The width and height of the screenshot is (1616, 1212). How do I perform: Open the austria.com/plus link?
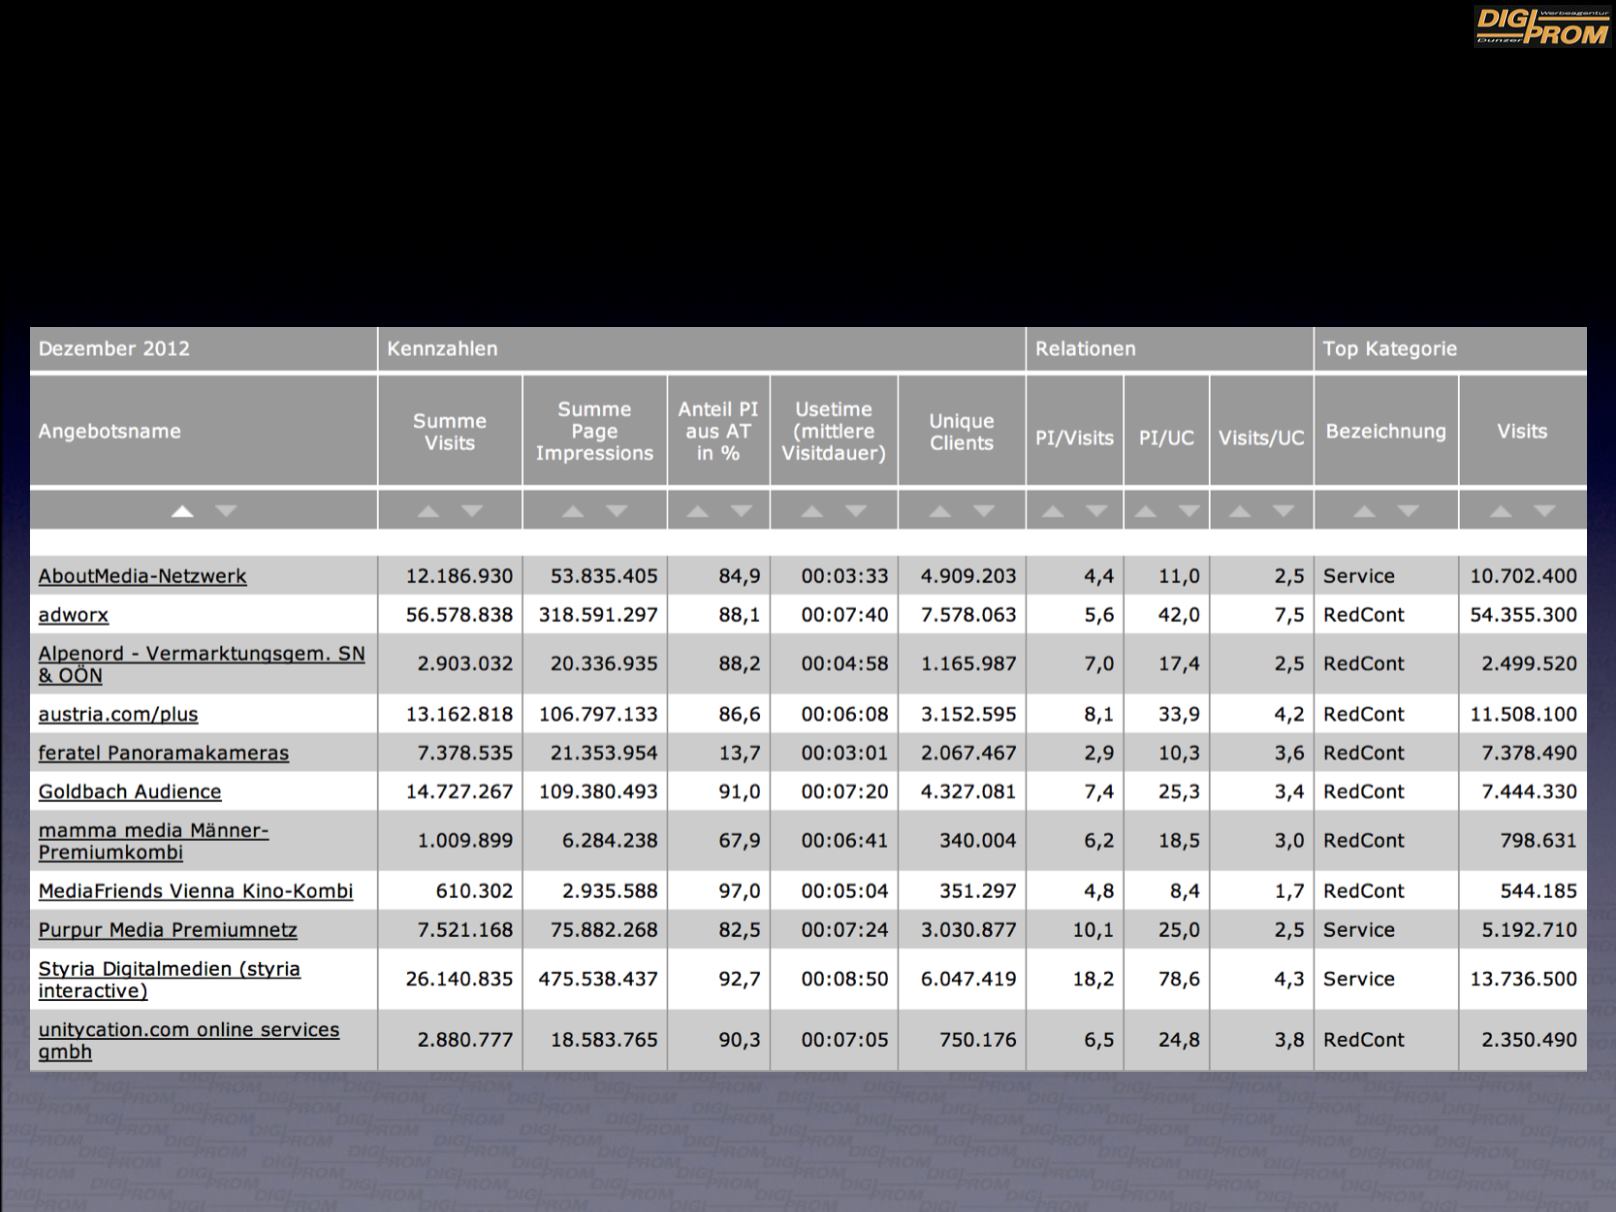click(x=118, y=714)
